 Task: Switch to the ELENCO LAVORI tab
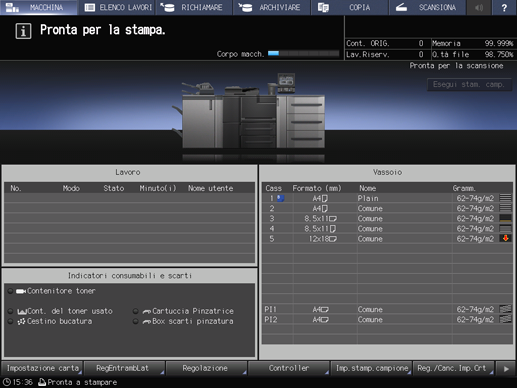tap(117, 7)
